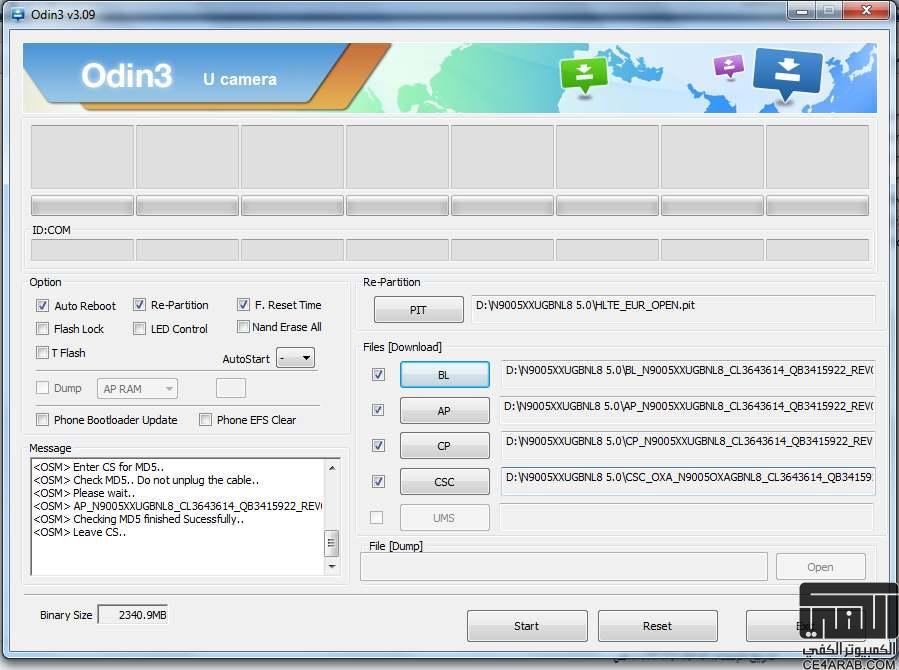Check the T Flash option

[x=42, y=352]
